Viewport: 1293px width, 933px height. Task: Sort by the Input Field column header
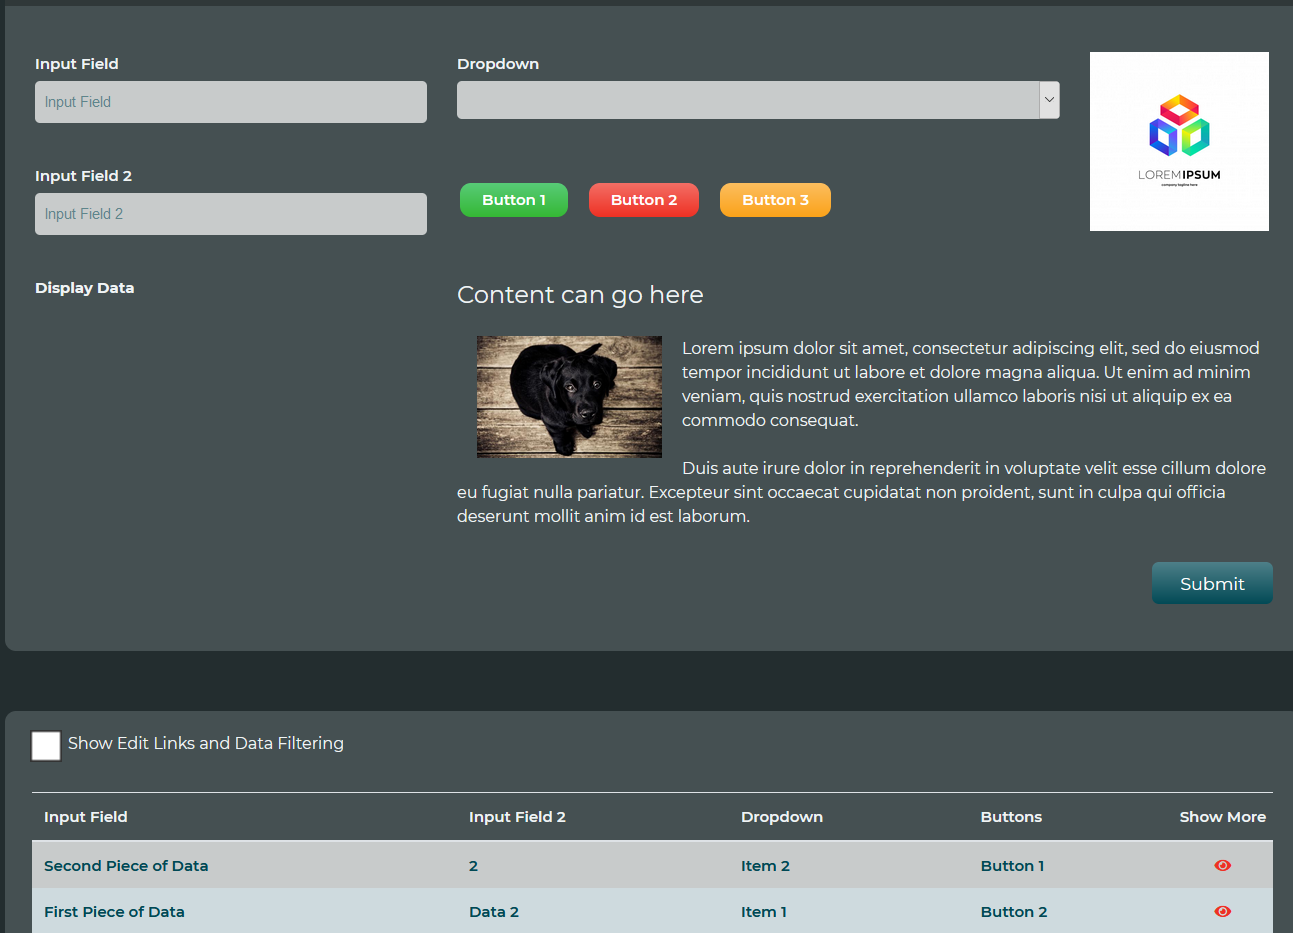[86, 817]
